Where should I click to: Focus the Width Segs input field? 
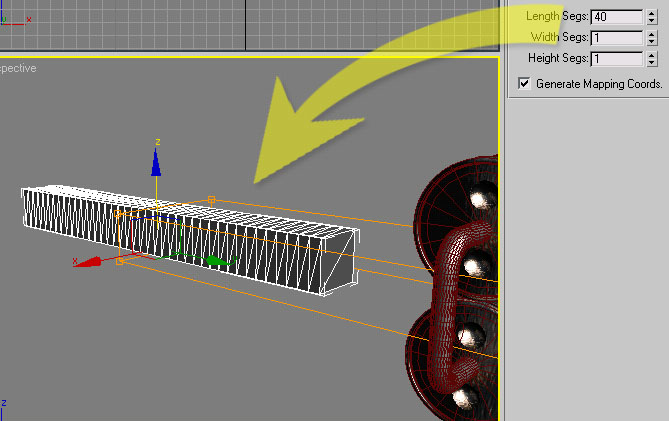[x=616, y=38]
